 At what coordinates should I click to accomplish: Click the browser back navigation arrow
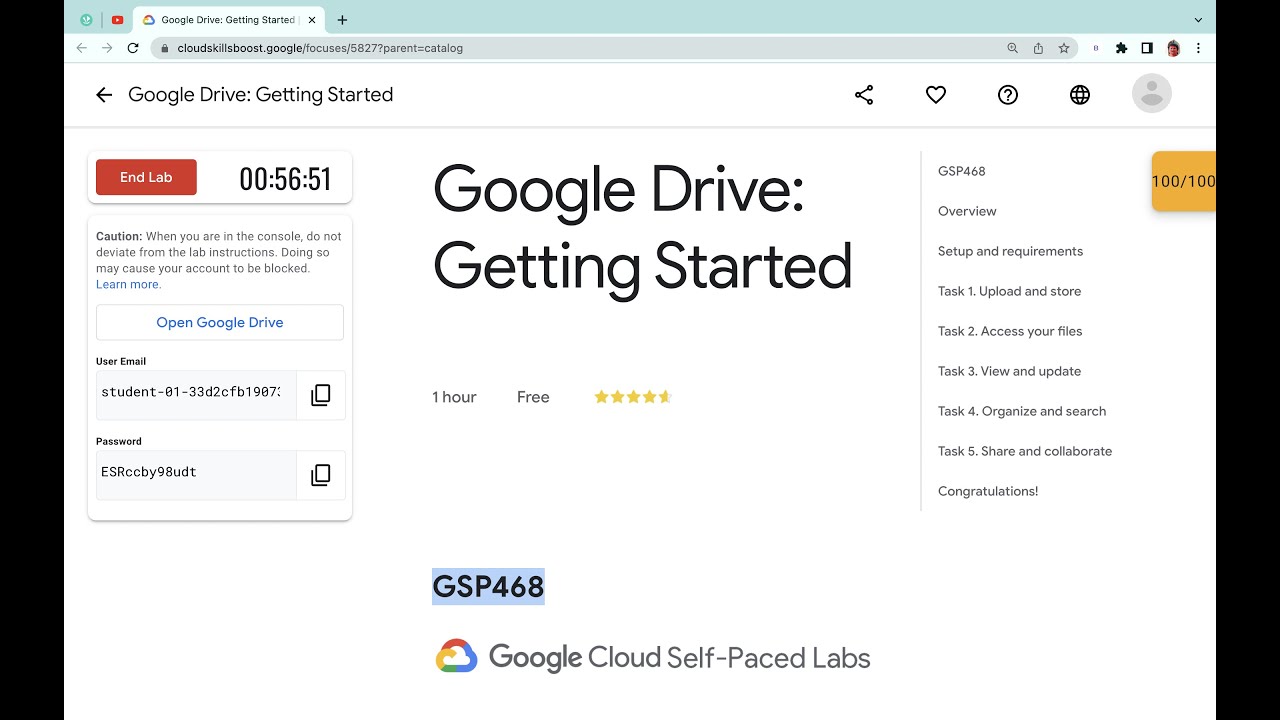[x=82, y=48]
